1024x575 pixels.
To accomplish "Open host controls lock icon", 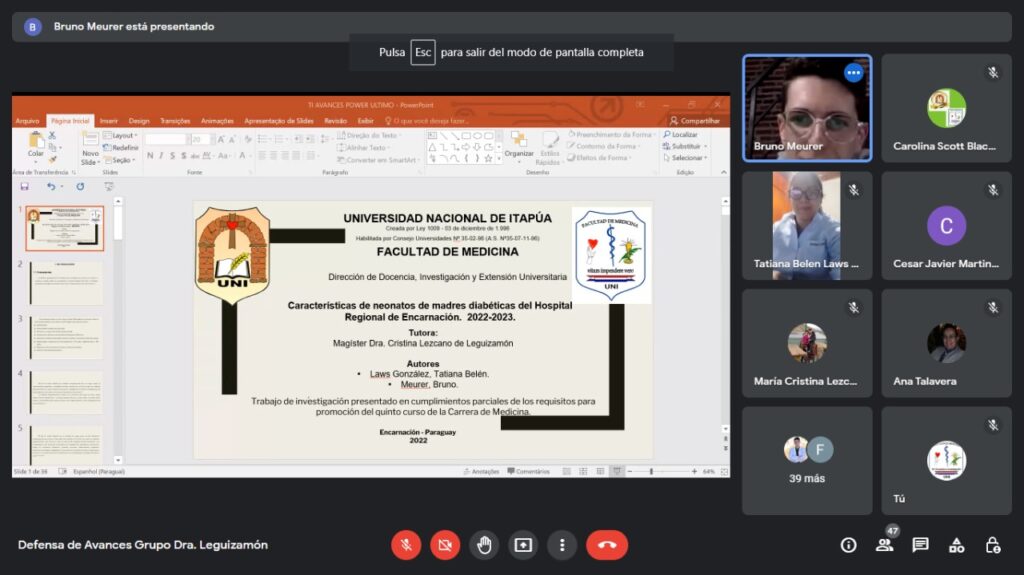I will point(992,545).
